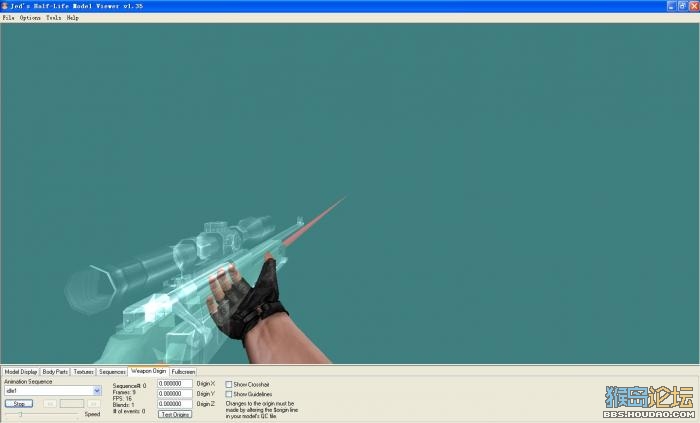Click the "FPS: 16" text

(122, 398)
